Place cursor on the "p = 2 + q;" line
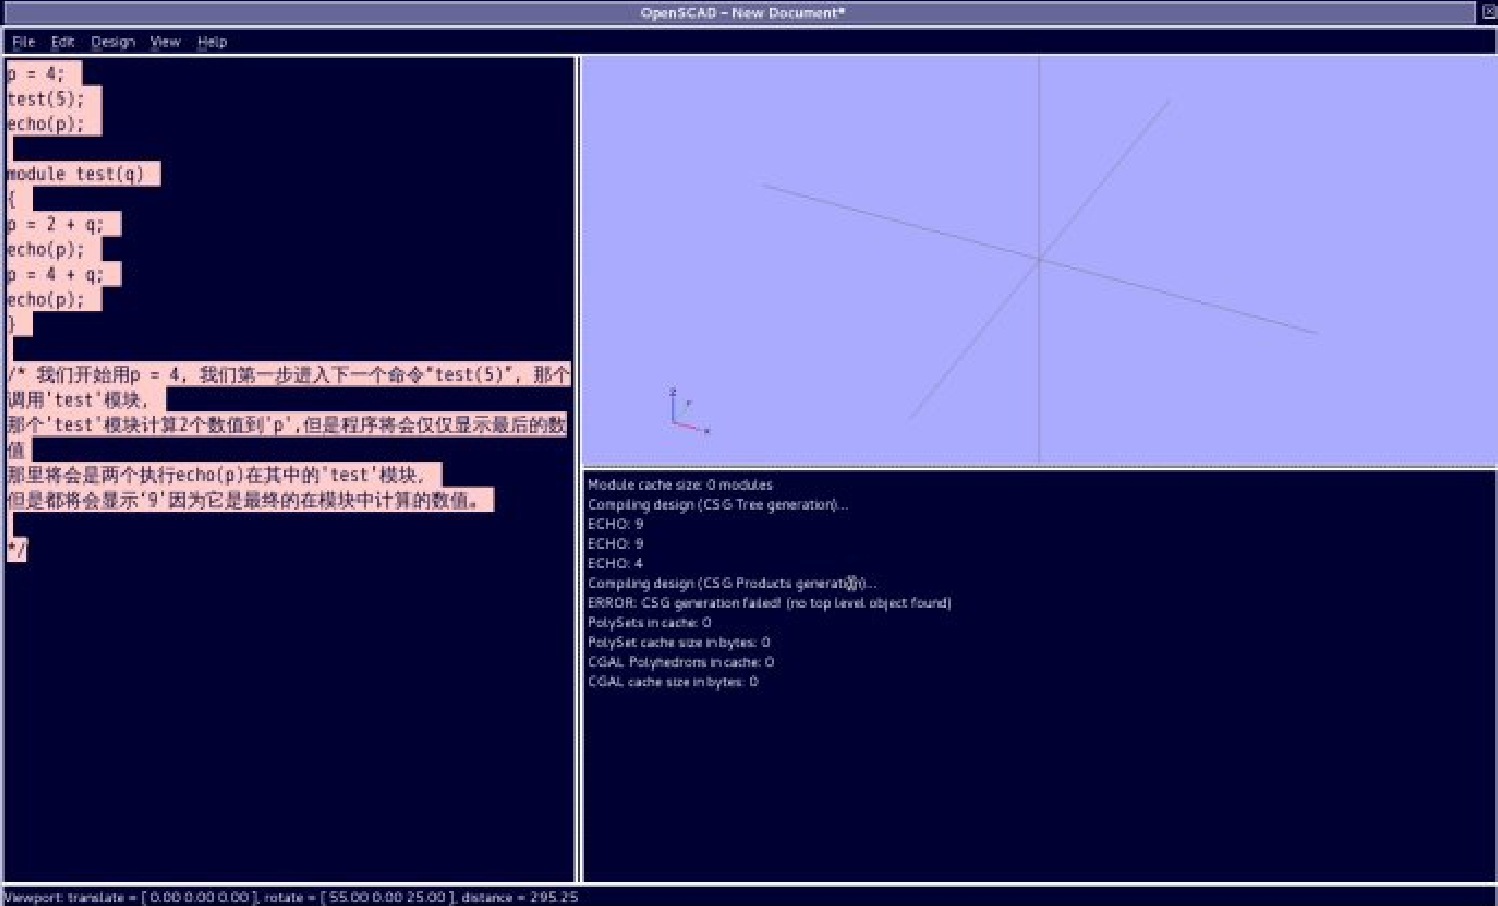The image size is (1498, 906). click(x=56, y=224)
